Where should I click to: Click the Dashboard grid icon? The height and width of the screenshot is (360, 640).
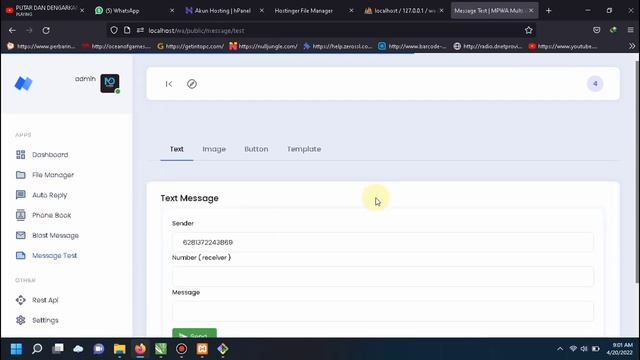pos(20,155)
